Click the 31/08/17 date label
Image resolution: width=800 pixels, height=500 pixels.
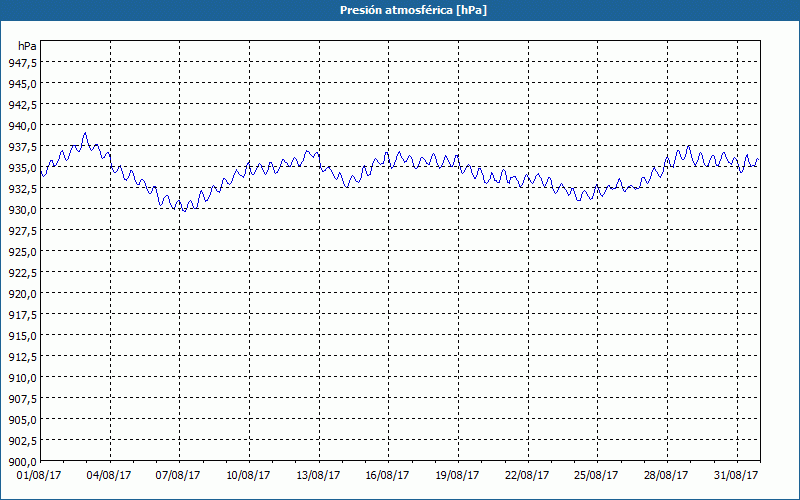736,475
